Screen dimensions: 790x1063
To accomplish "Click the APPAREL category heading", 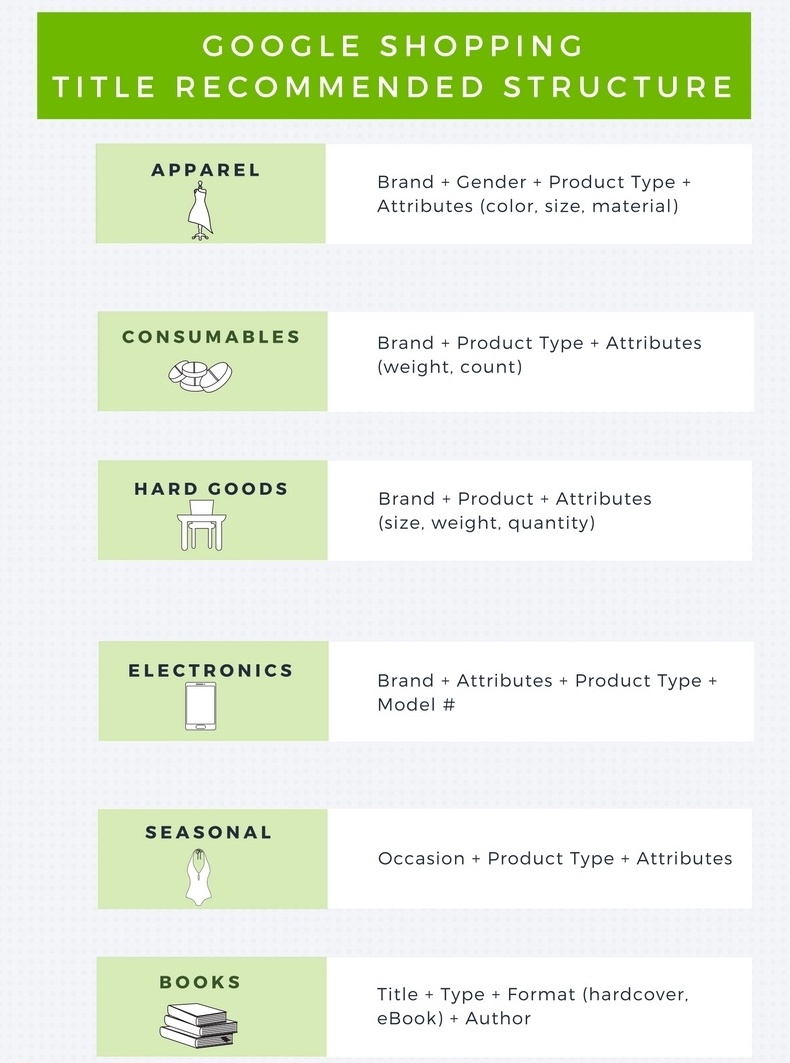I will 206,170.
